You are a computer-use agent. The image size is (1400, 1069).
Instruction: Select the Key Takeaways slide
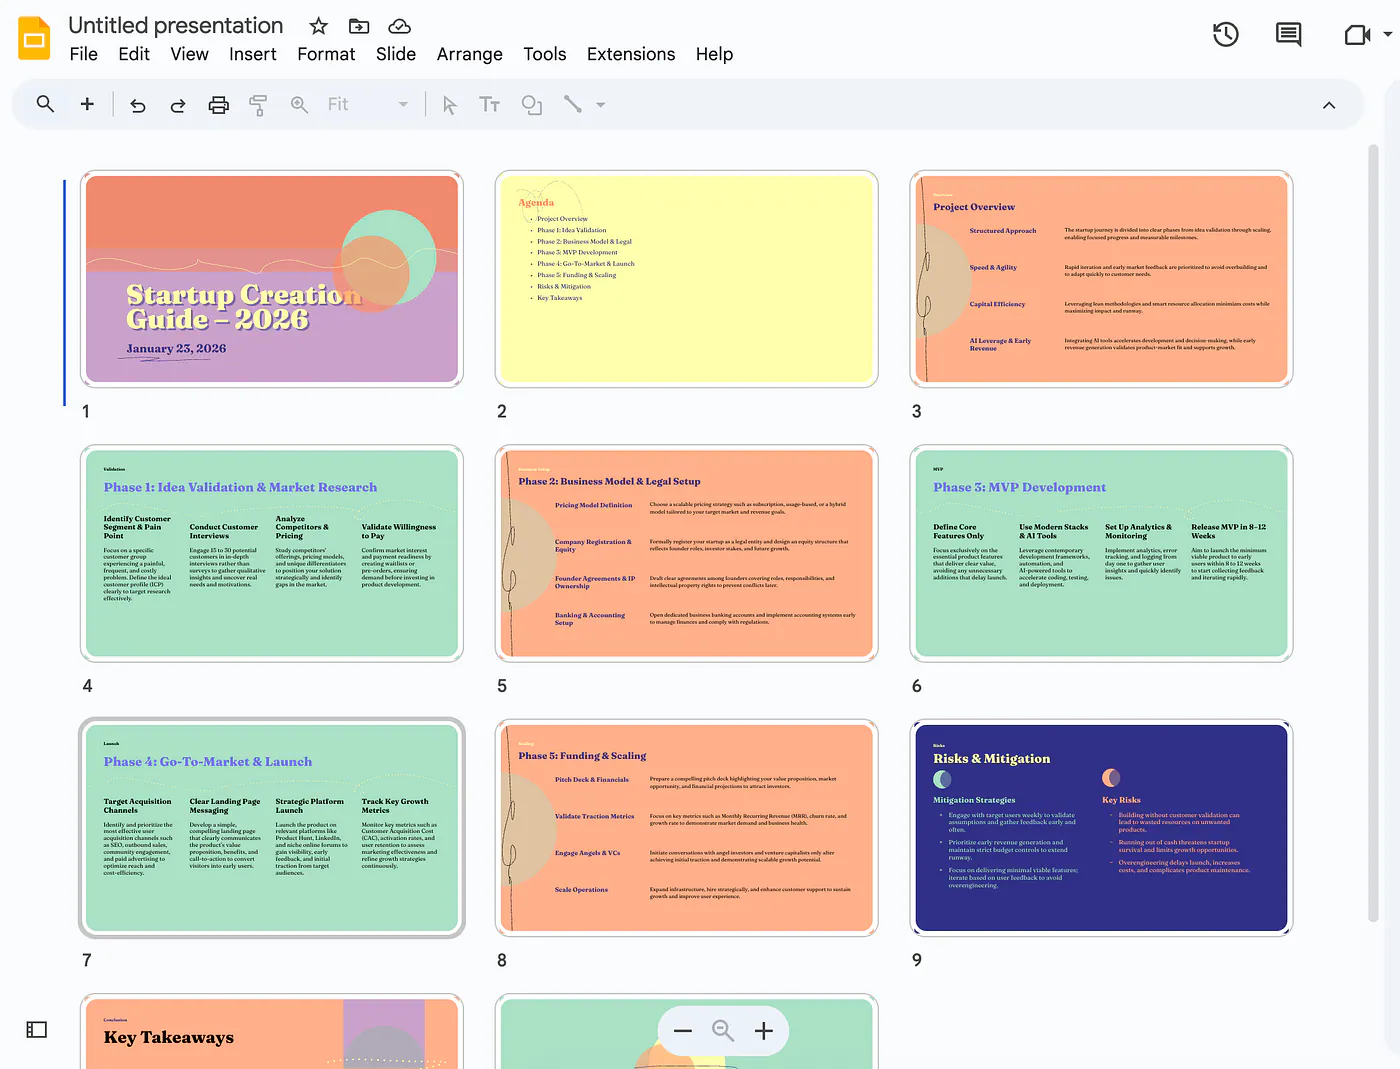pyautogui.click(x=272, y=1032)
